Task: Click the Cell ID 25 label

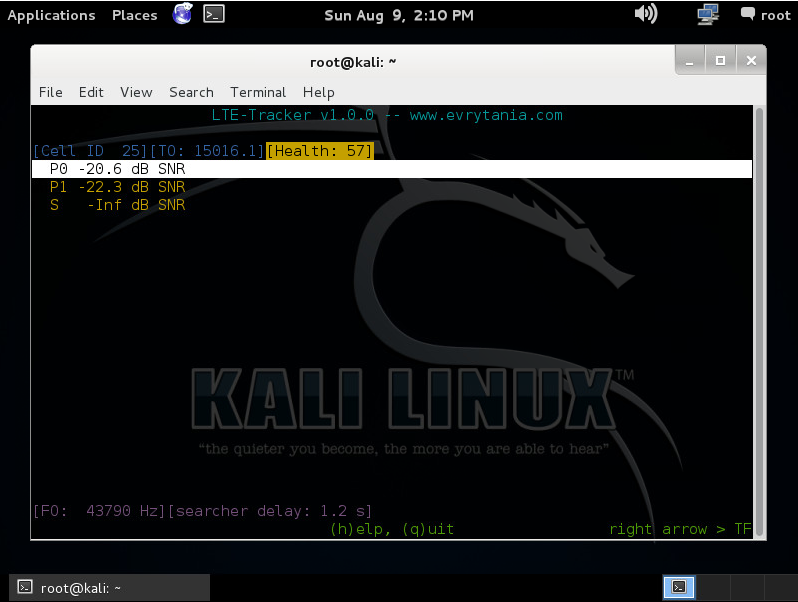Action: click(x=90, y=151)
